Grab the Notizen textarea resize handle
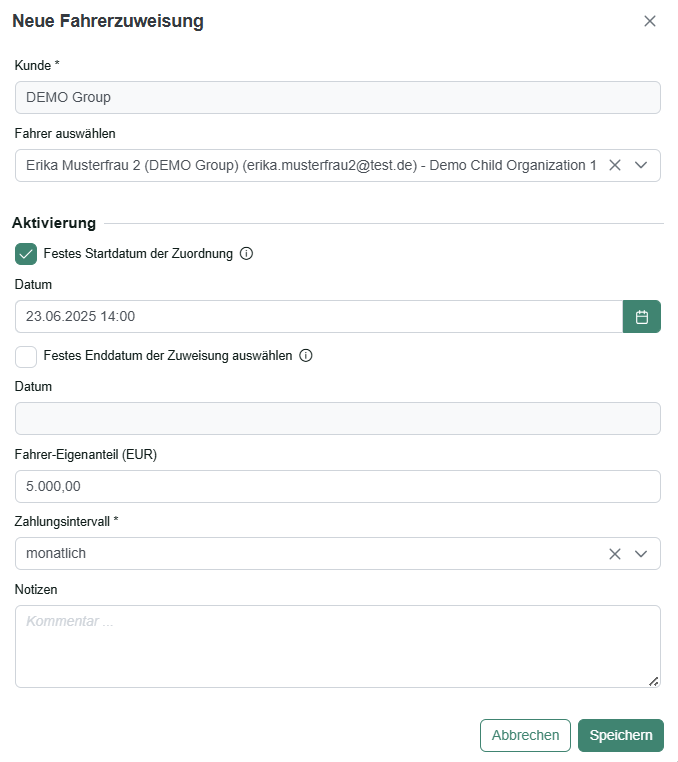 [x=654, y=681]
